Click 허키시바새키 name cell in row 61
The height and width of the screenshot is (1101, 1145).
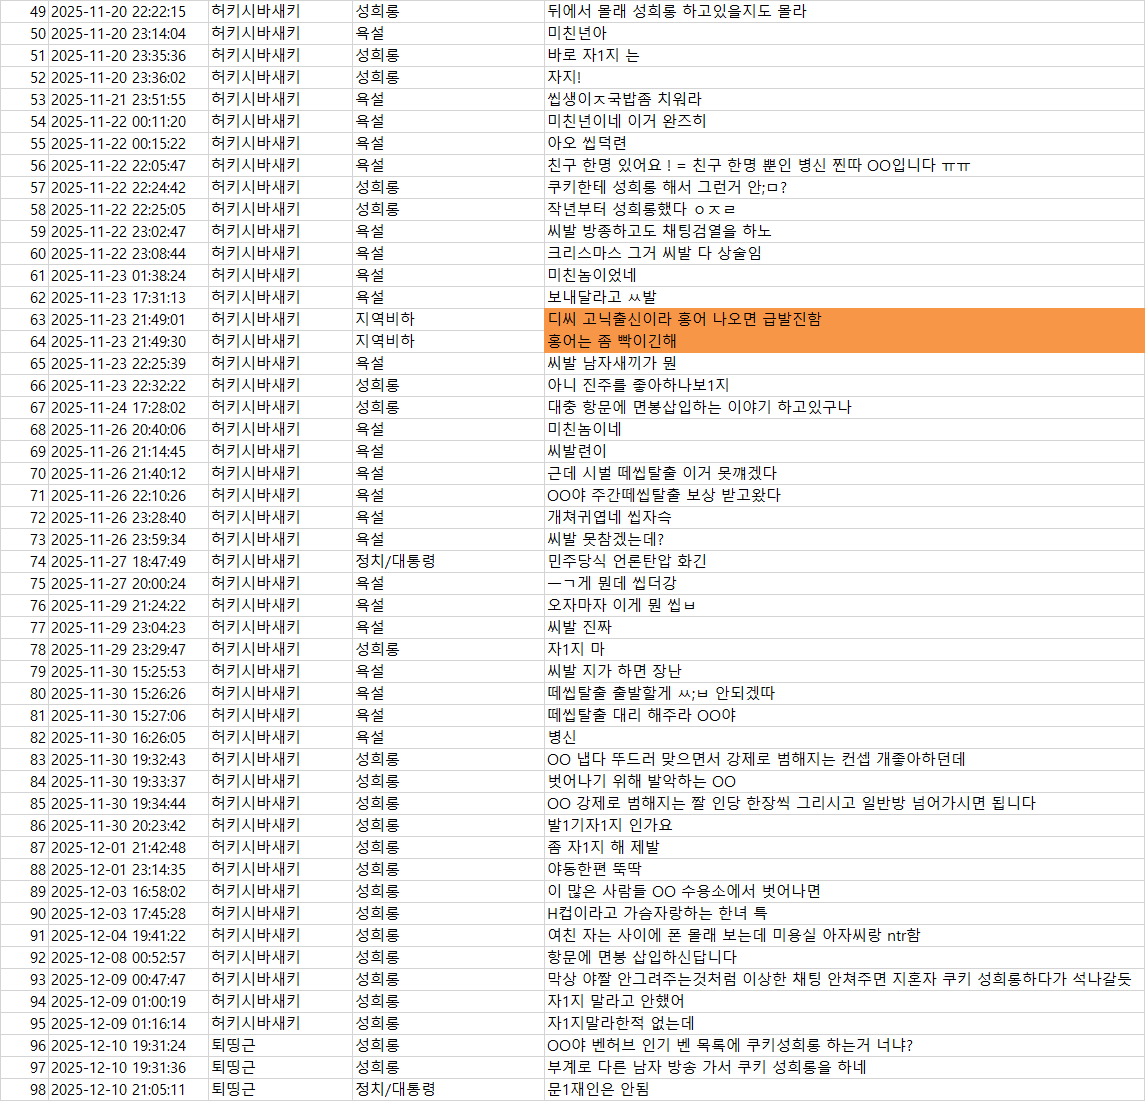pos(280,275)
